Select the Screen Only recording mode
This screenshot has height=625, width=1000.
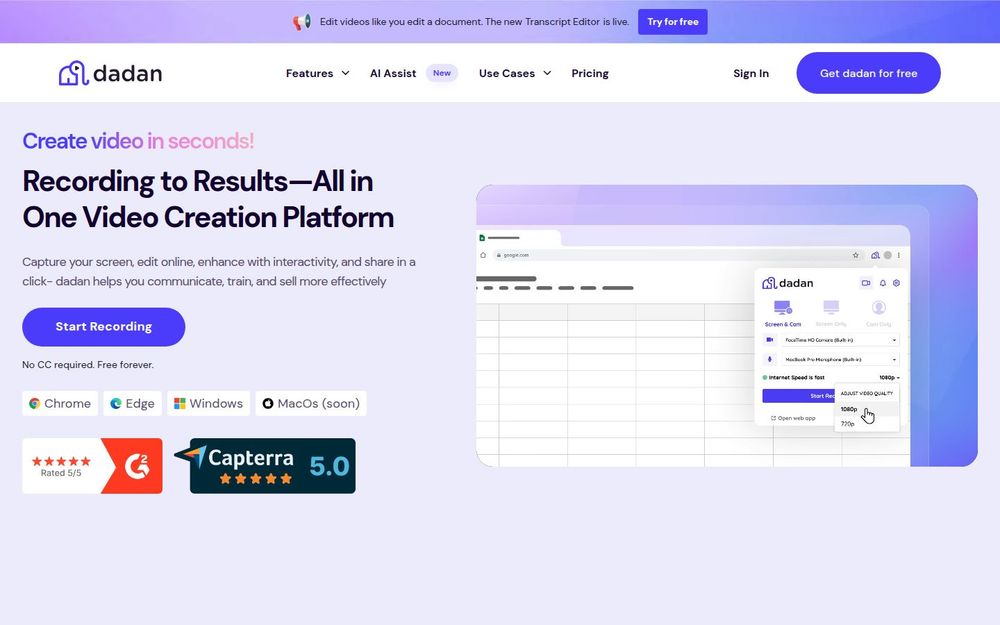[x=831, y=313]
